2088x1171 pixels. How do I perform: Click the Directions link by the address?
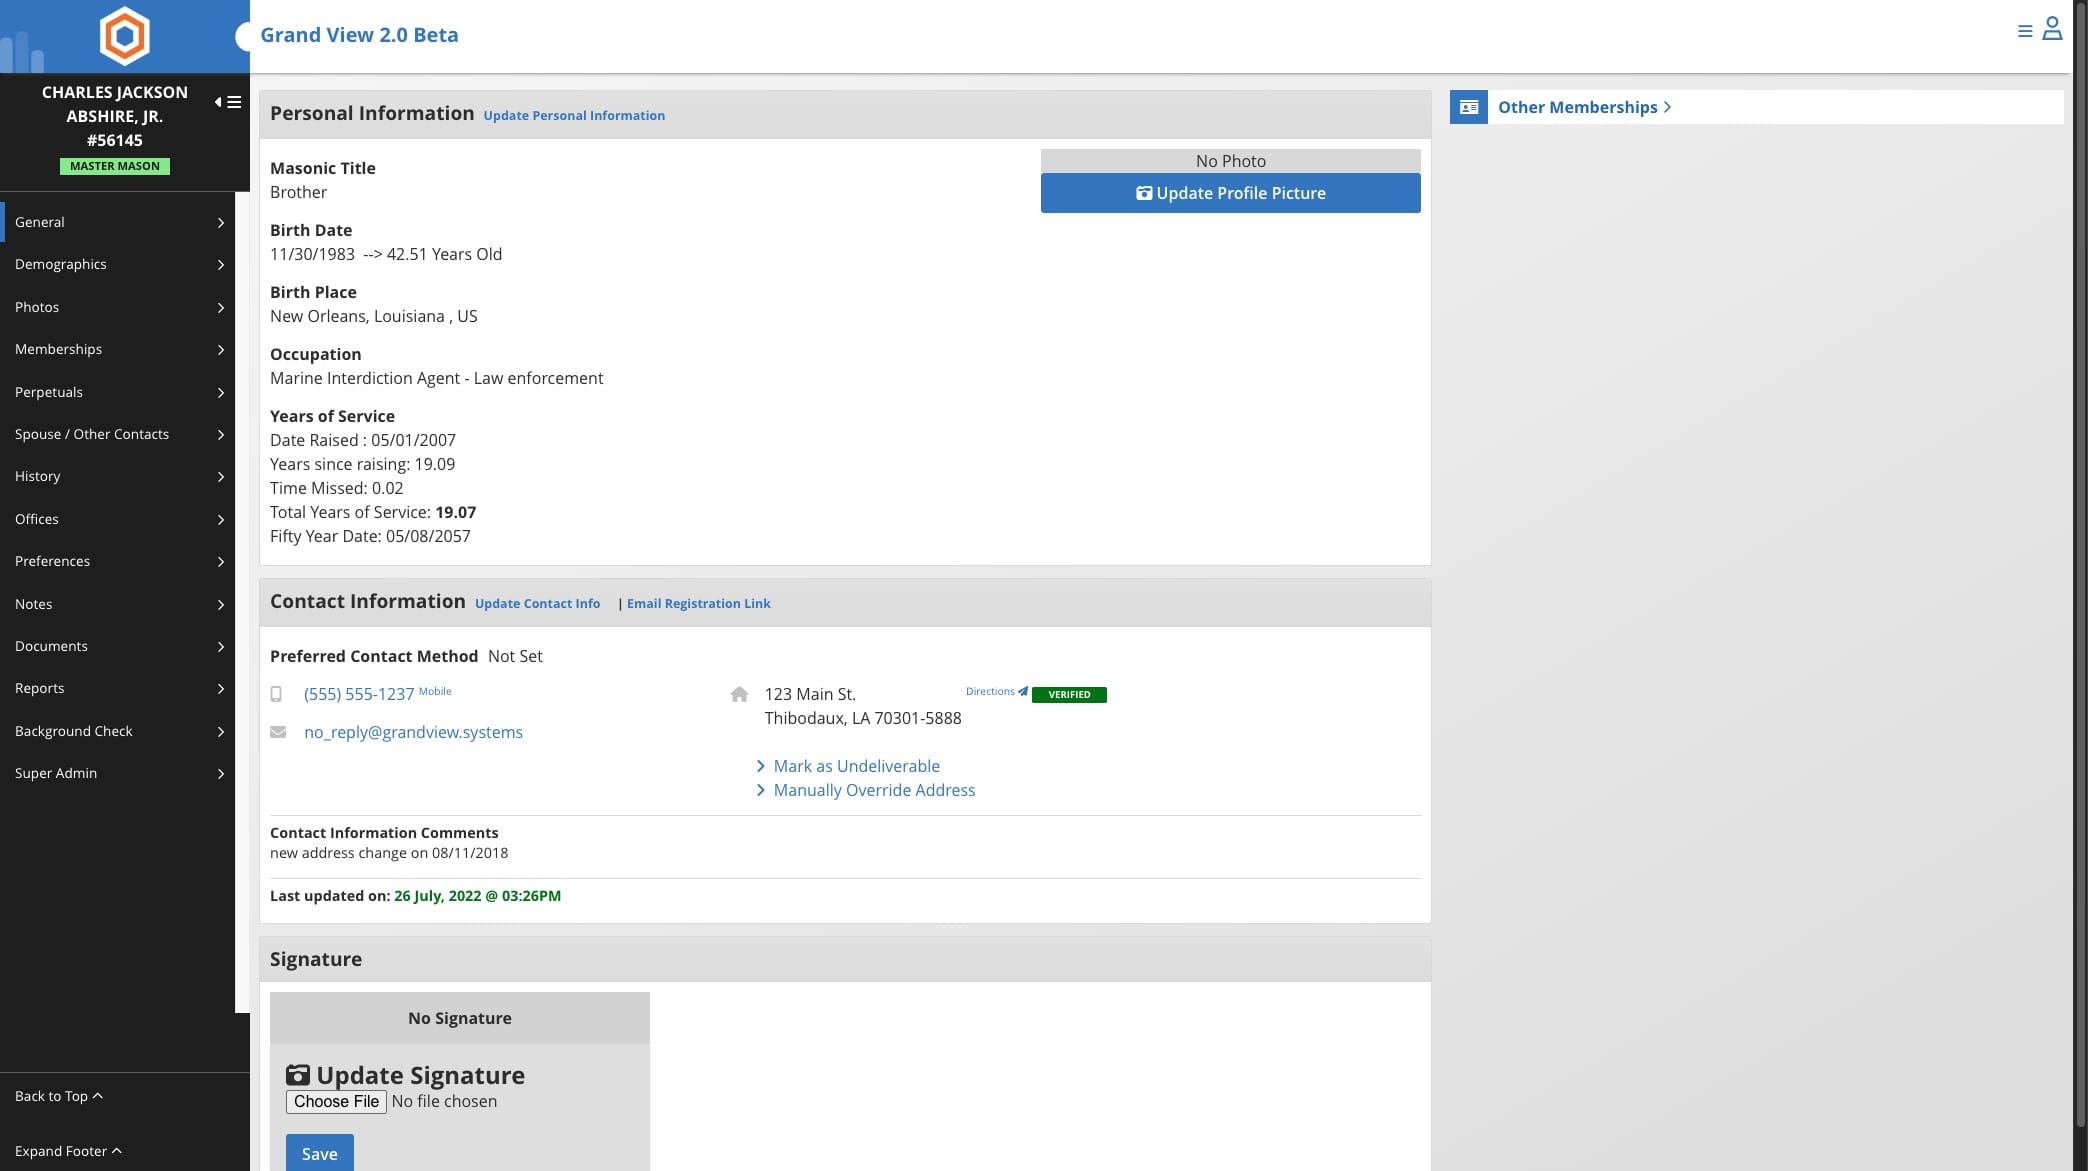click(x=996, y=692)
